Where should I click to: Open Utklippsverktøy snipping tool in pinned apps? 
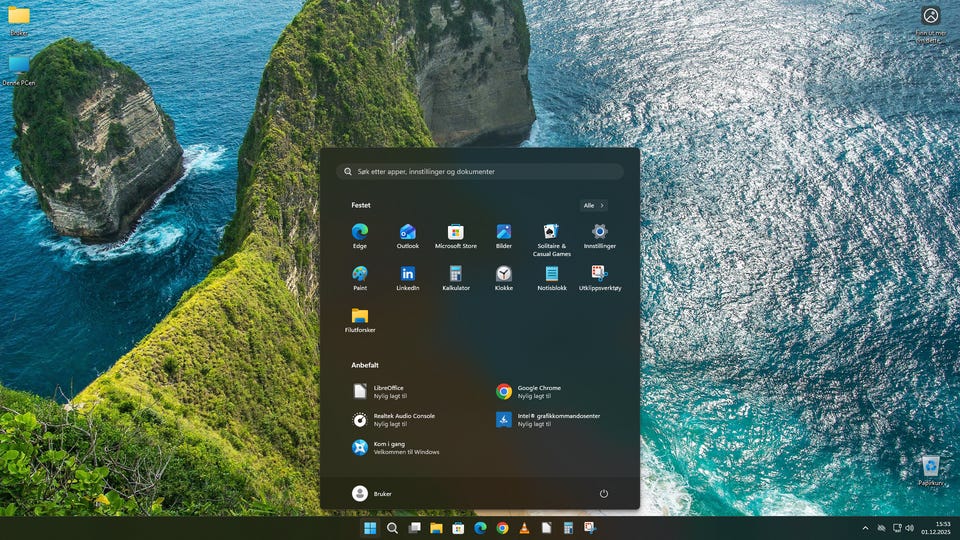pyautogui.click(x=599, y=278)
